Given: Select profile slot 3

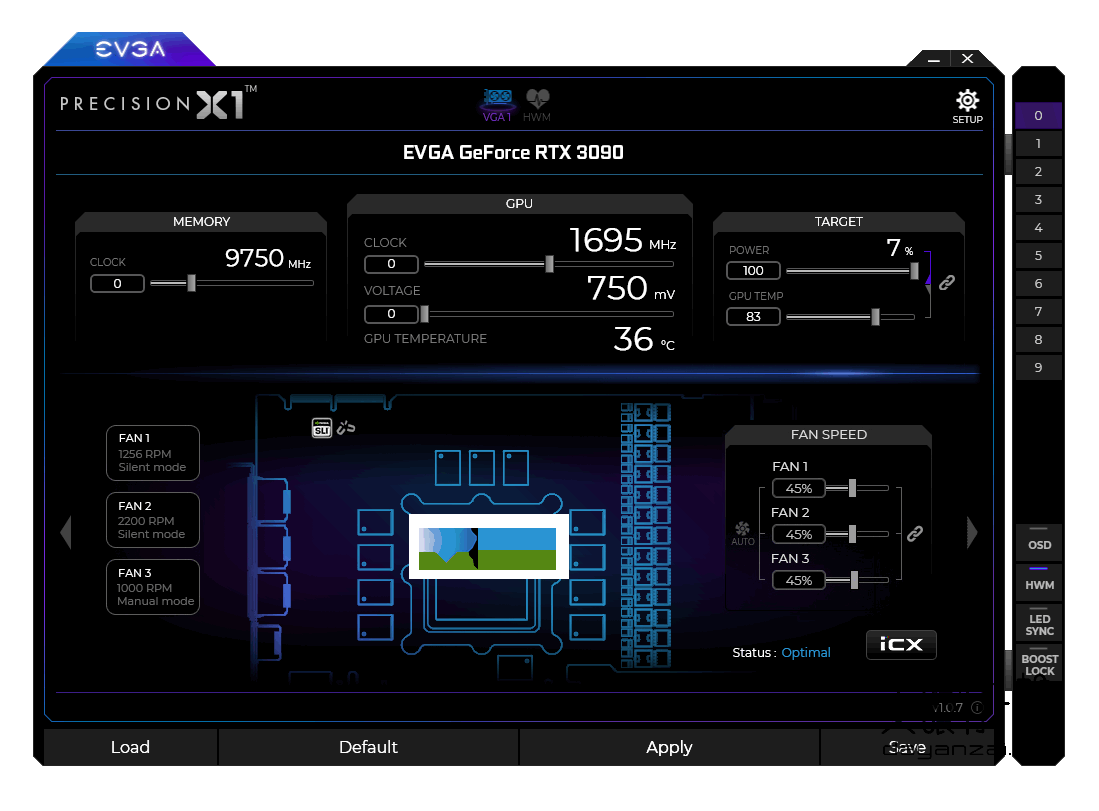Looking at the screenshot, I should [1038, 200].
